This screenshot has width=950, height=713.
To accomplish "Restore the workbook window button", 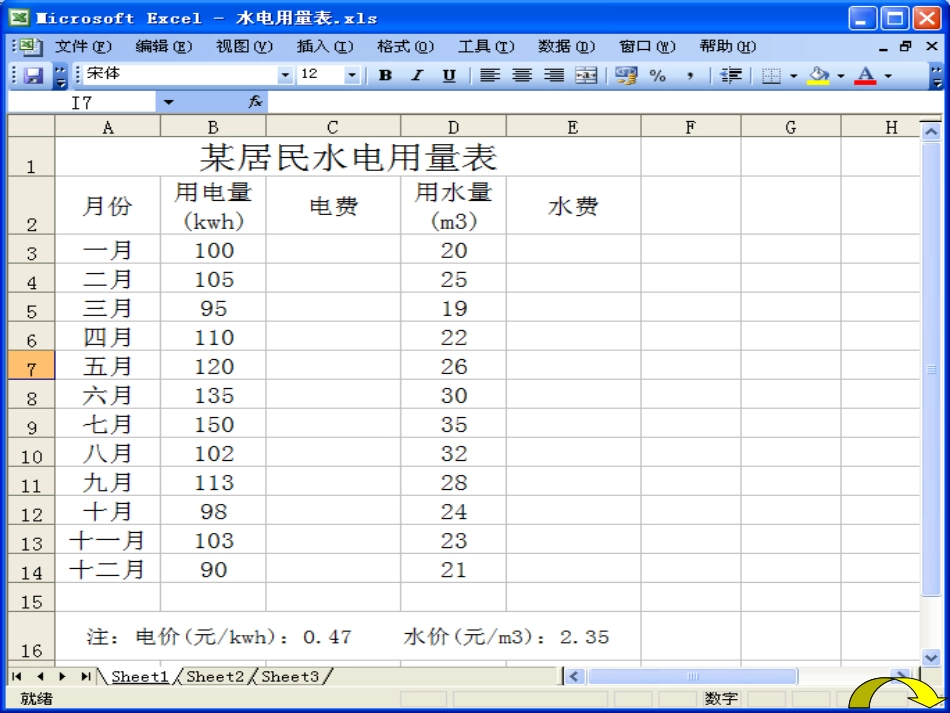I will pos(906,46).
